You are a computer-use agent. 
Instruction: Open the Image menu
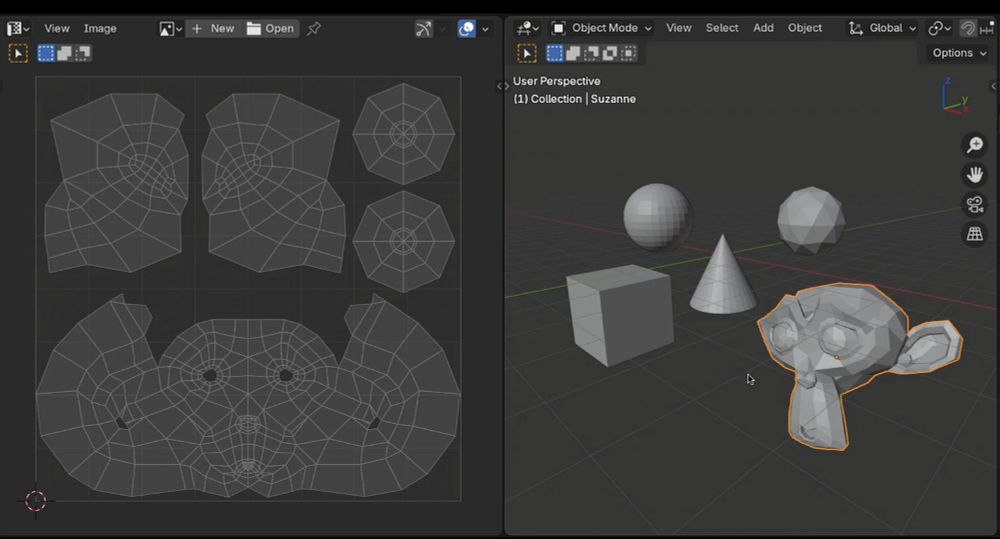(100, 28)
